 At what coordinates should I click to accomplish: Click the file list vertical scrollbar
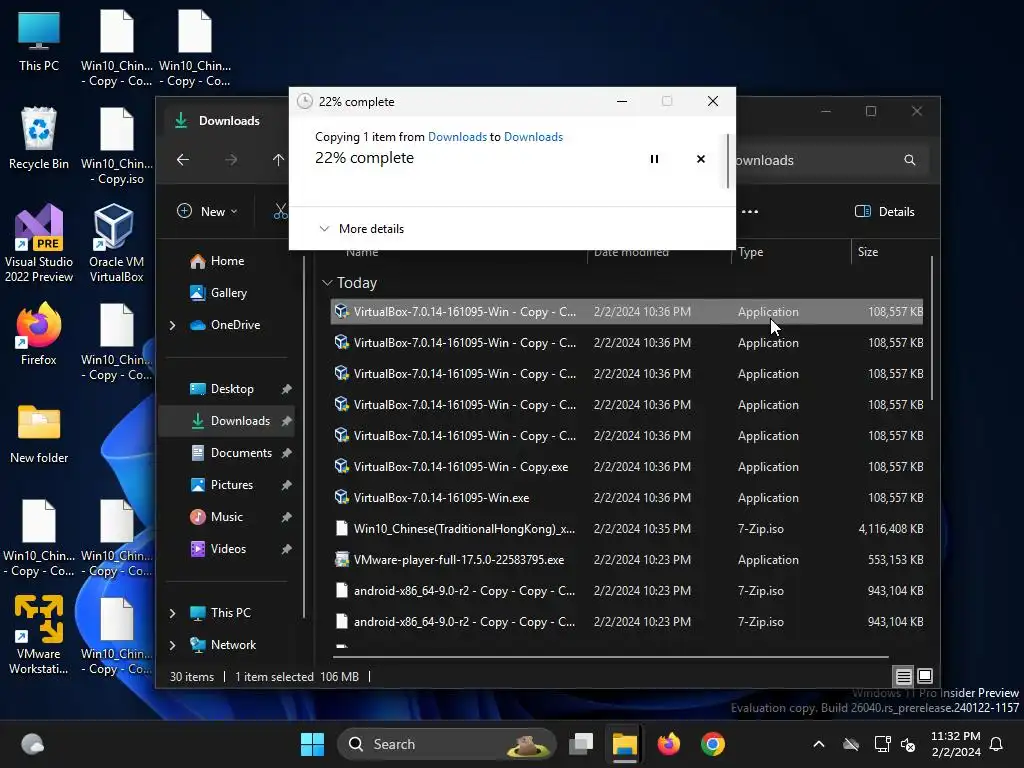(x=931, y=328)
